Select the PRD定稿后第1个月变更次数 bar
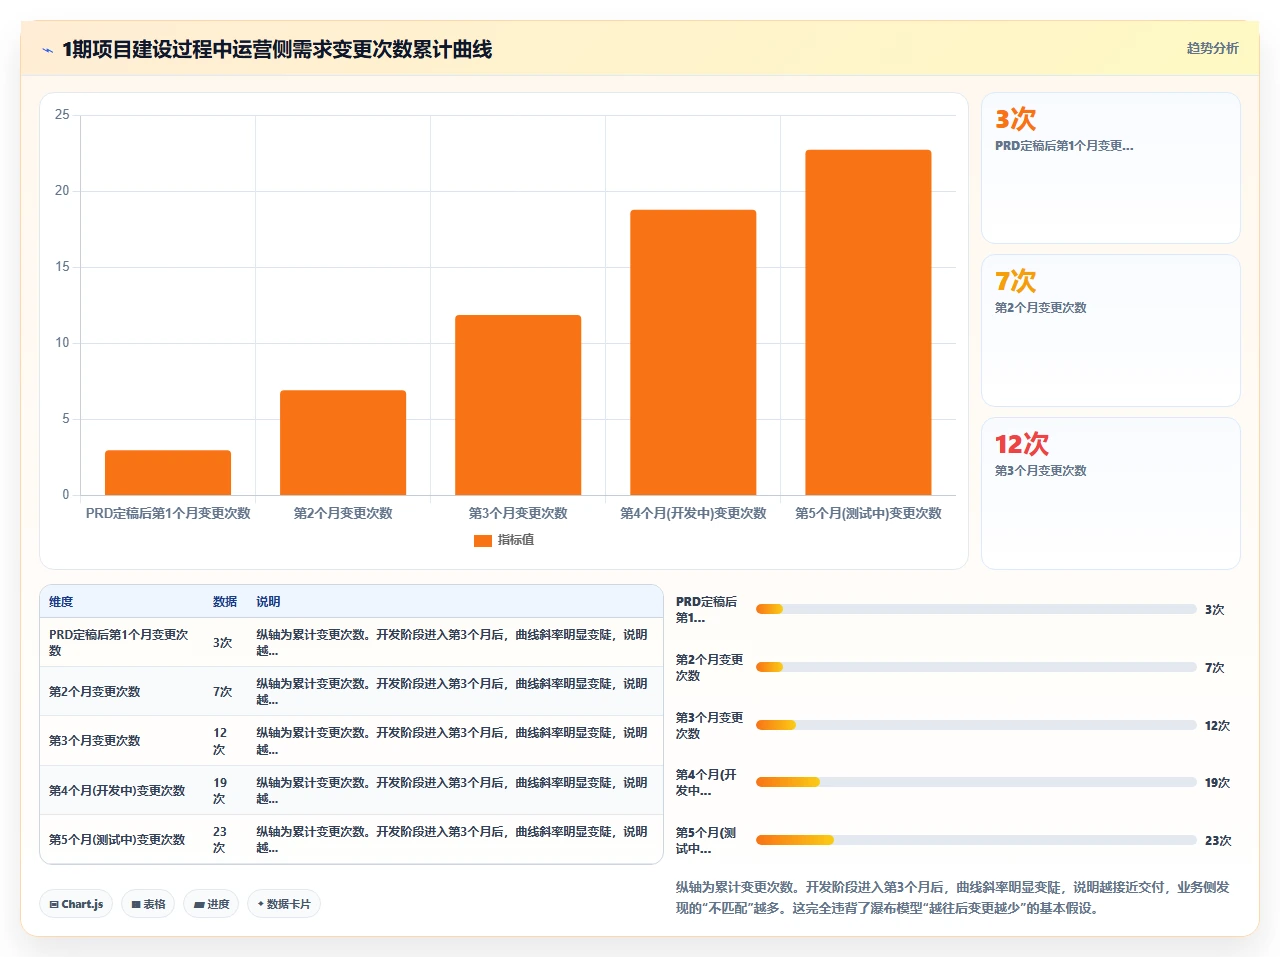This screenshot has width=1280, height=957. [168, 472]
